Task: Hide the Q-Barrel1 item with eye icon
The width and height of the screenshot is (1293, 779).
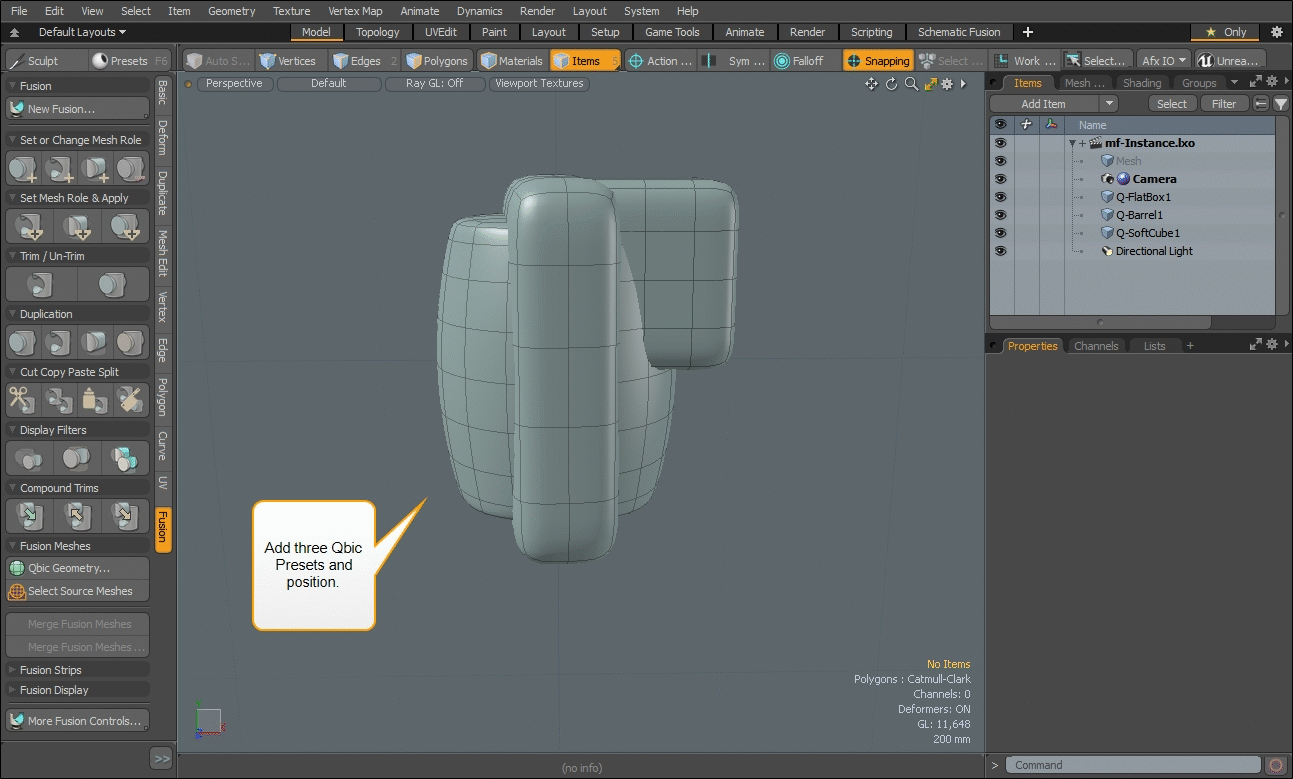Action: pyautogui.click(x=1000, y=215)
